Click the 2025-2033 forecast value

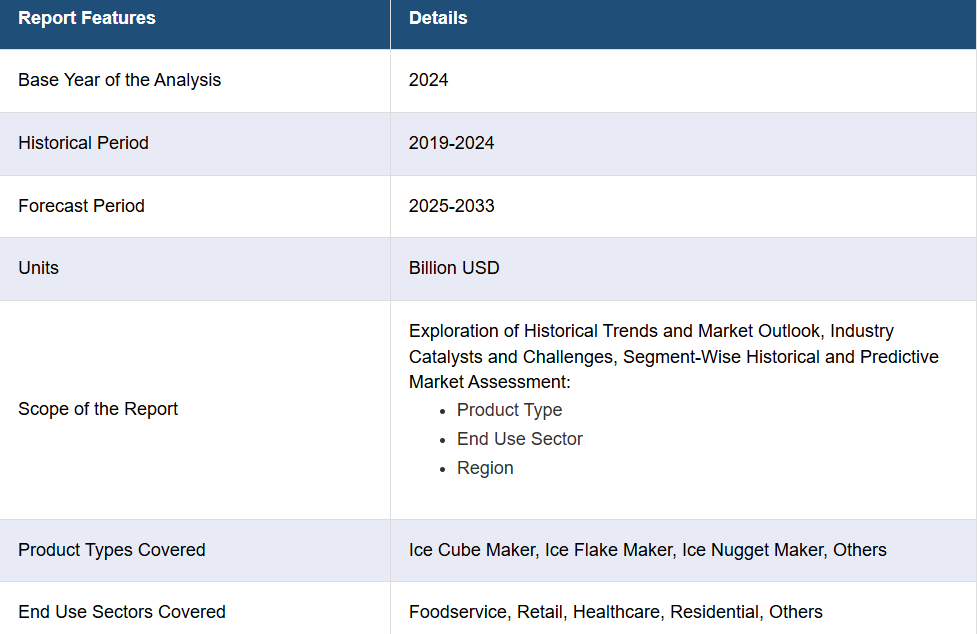pyautogui.click(x=451, y=206)
